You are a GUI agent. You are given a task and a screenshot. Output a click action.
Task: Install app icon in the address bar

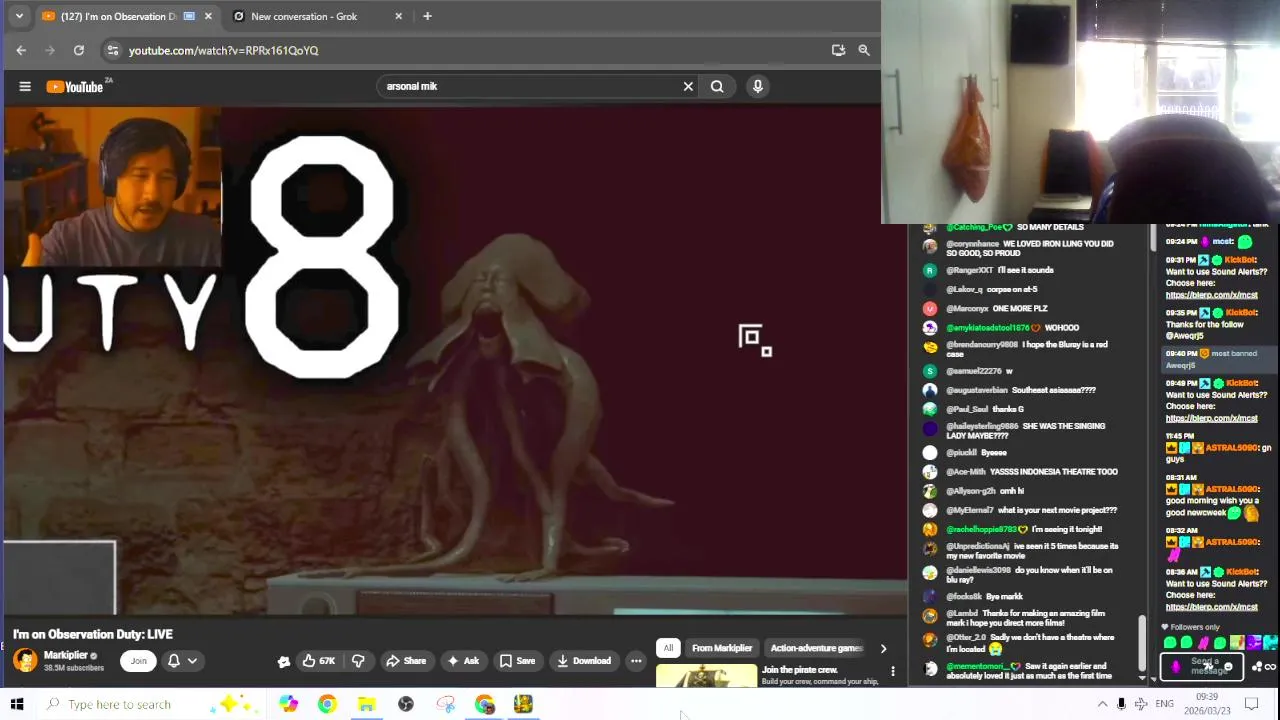(x=838, y=50)
